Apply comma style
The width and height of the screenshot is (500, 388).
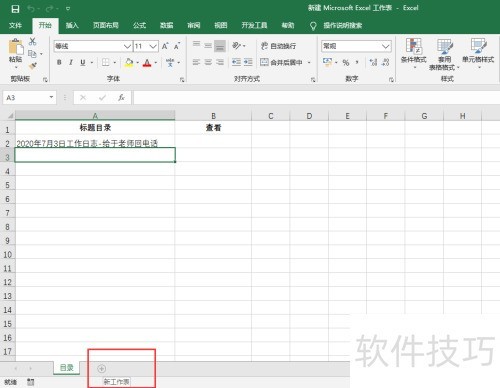coord(357,62)
